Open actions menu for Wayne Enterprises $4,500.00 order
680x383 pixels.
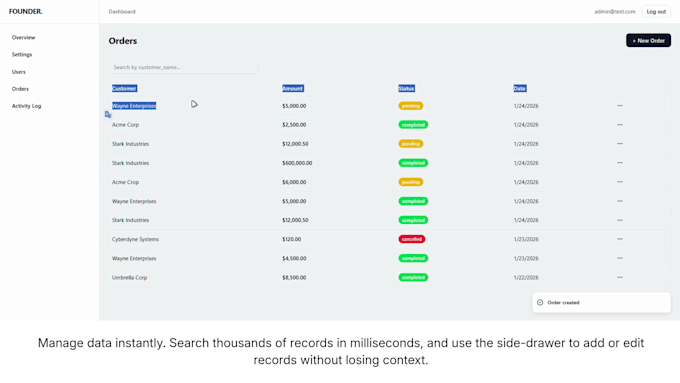(x=620, y=258)
